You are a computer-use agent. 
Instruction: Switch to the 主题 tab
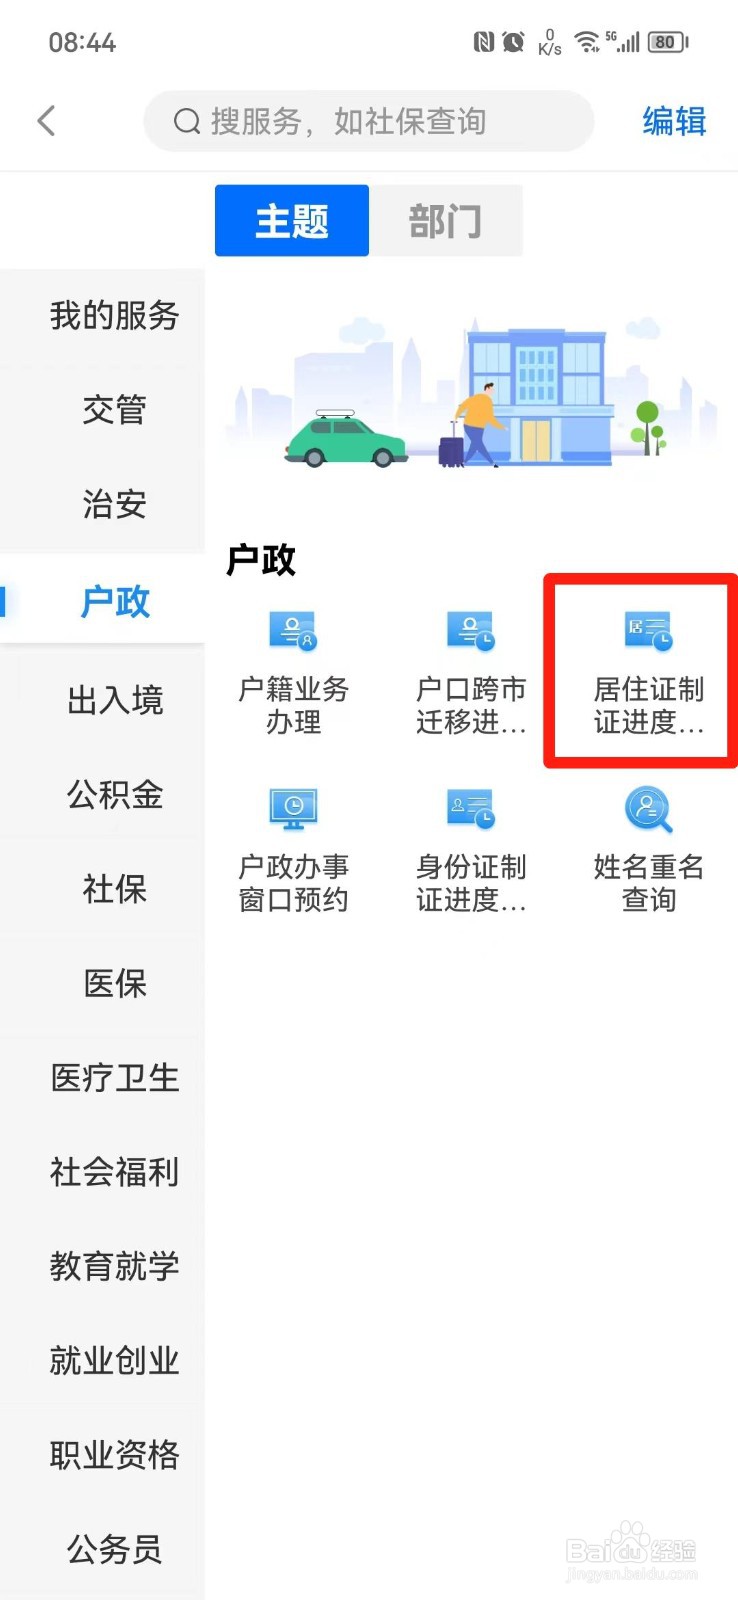[292, 220]
